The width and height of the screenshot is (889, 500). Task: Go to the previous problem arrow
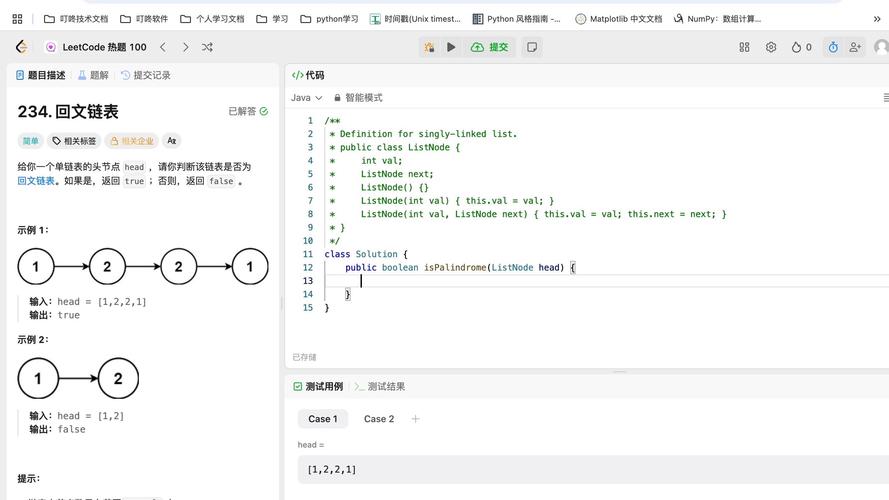point(163,47)
